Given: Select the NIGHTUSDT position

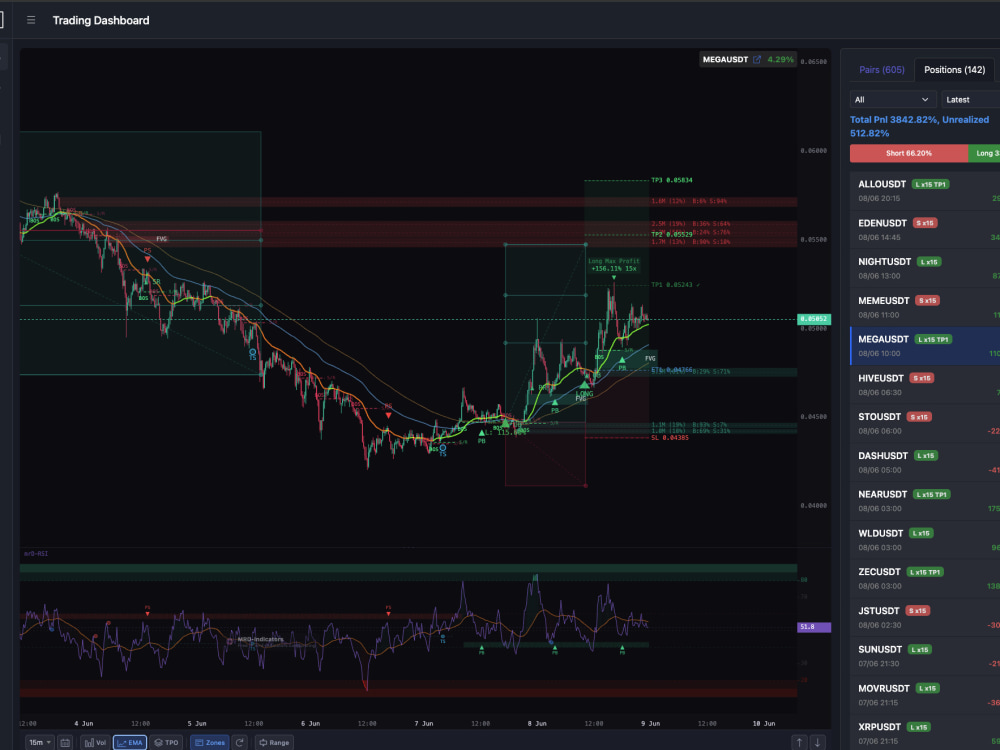Looking at the screenshot, I should (925, 268).
